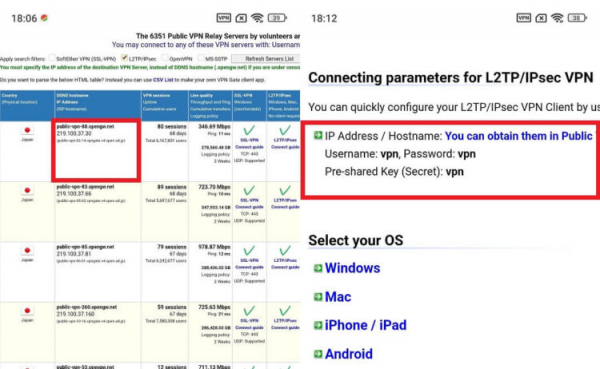Click the green arrow icon beside Windows
The height and width of the screenshot is (369, 600).
tap(318, 268)
